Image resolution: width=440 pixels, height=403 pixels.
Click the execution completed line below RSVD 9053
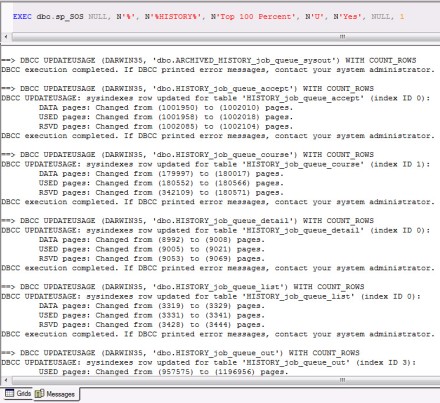tap(218, 268)
